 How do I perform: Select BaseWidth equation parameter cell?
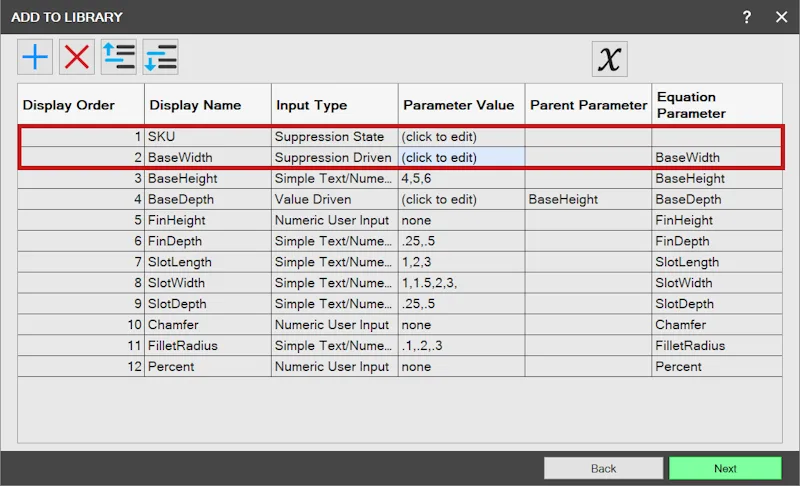click(x=717, y=158)
